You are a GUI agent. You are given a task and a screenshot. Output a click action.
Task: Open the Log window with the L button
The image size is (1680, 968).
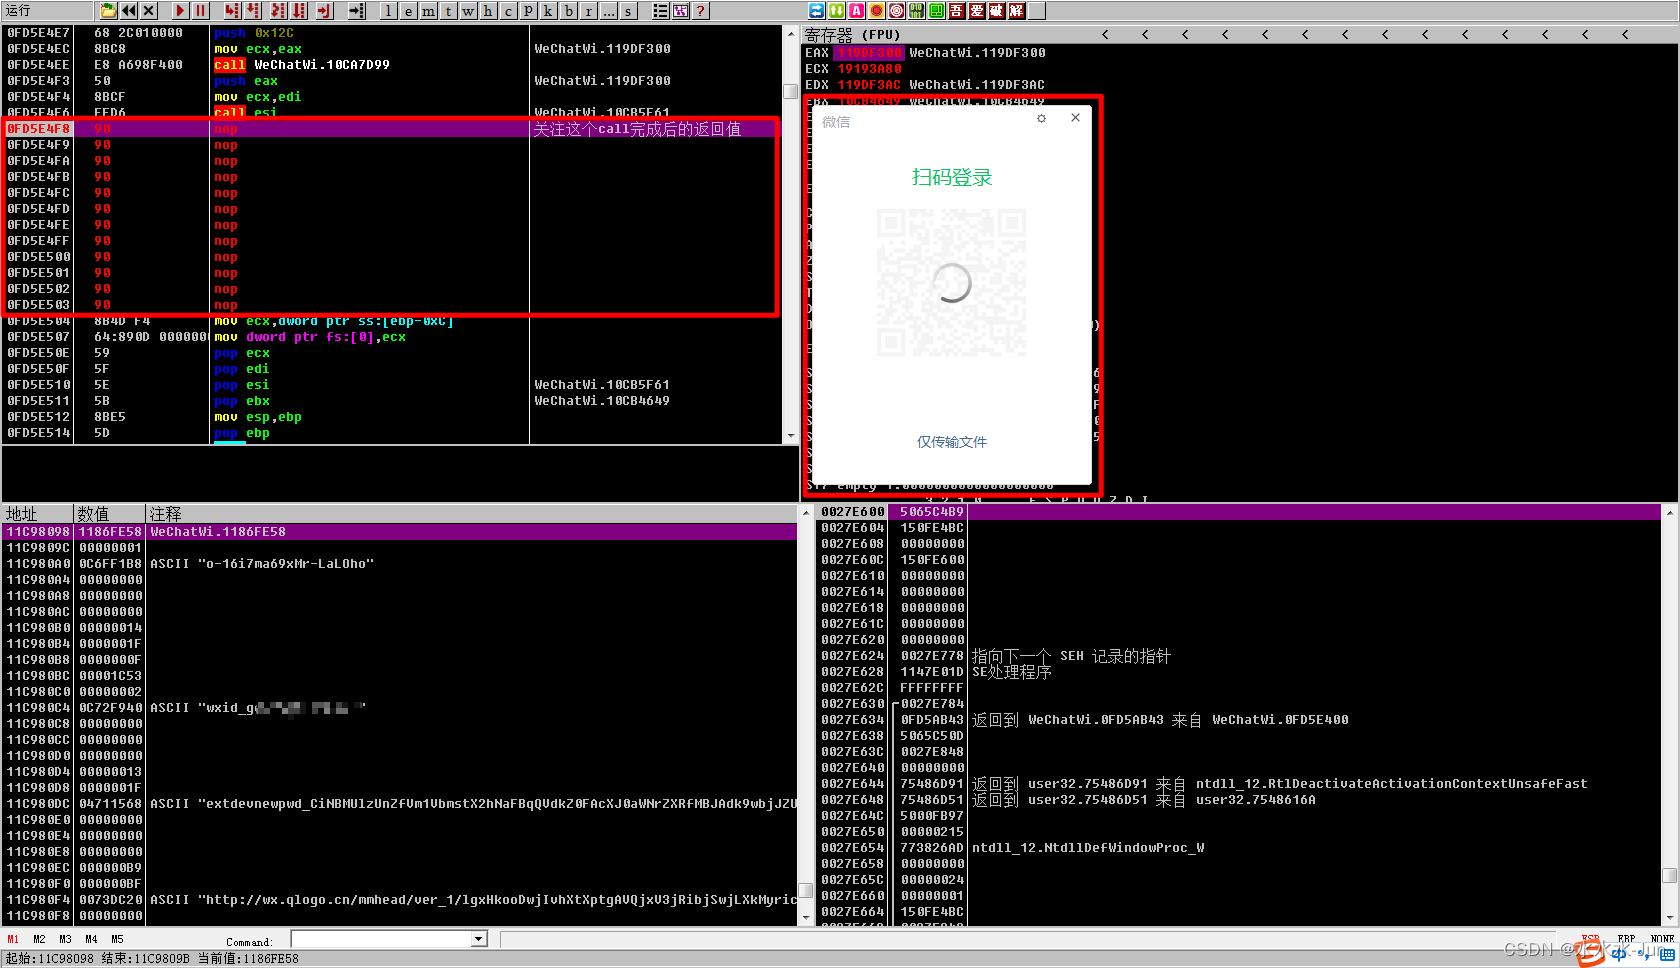pos(388,11)
